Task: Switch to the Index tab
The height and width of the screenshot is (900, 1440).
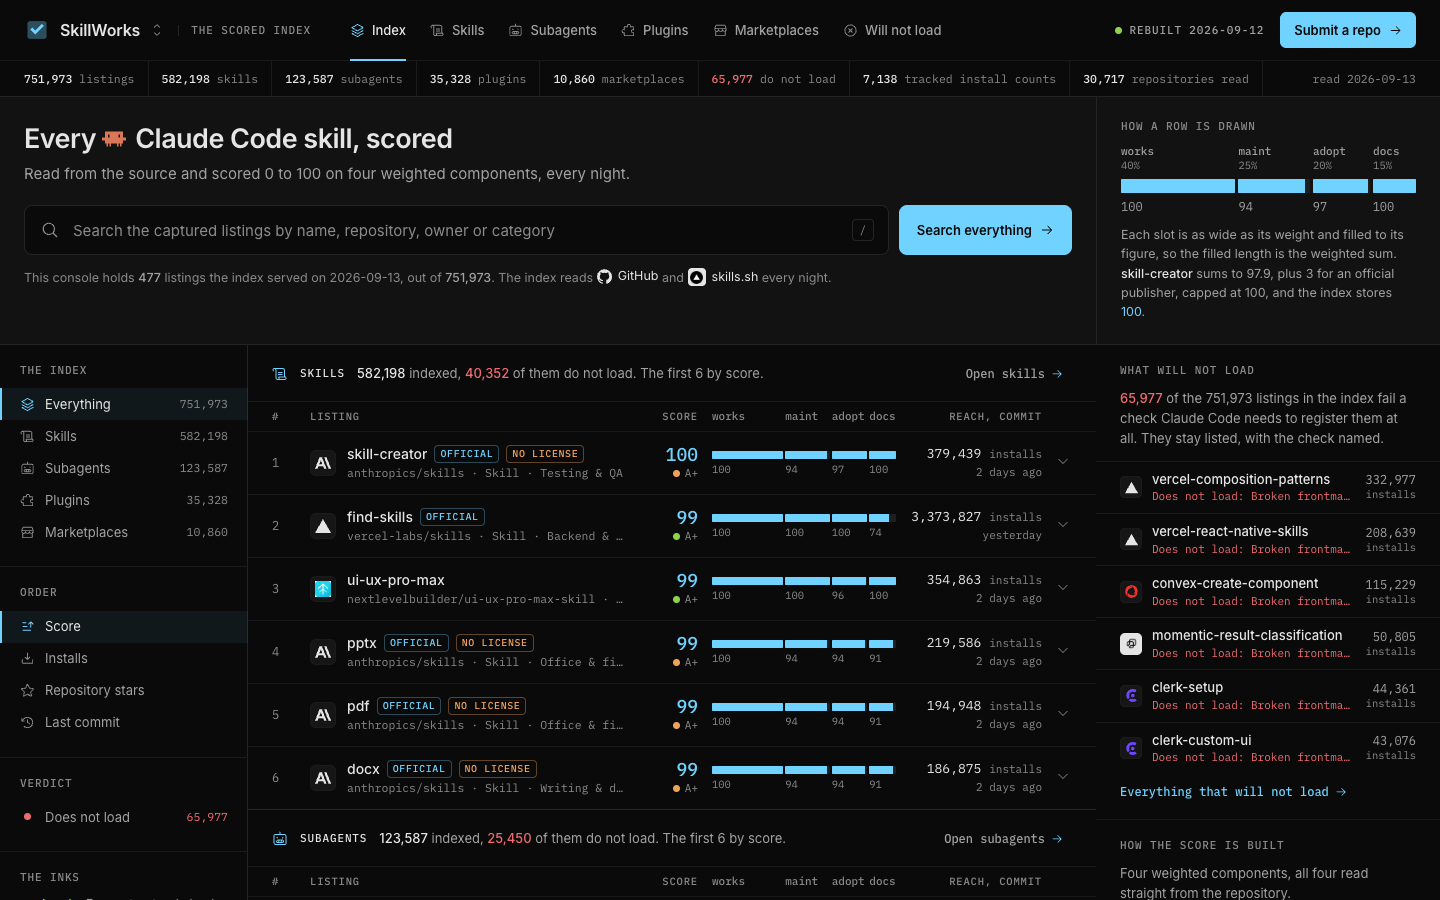Action: tap(378, 30)
